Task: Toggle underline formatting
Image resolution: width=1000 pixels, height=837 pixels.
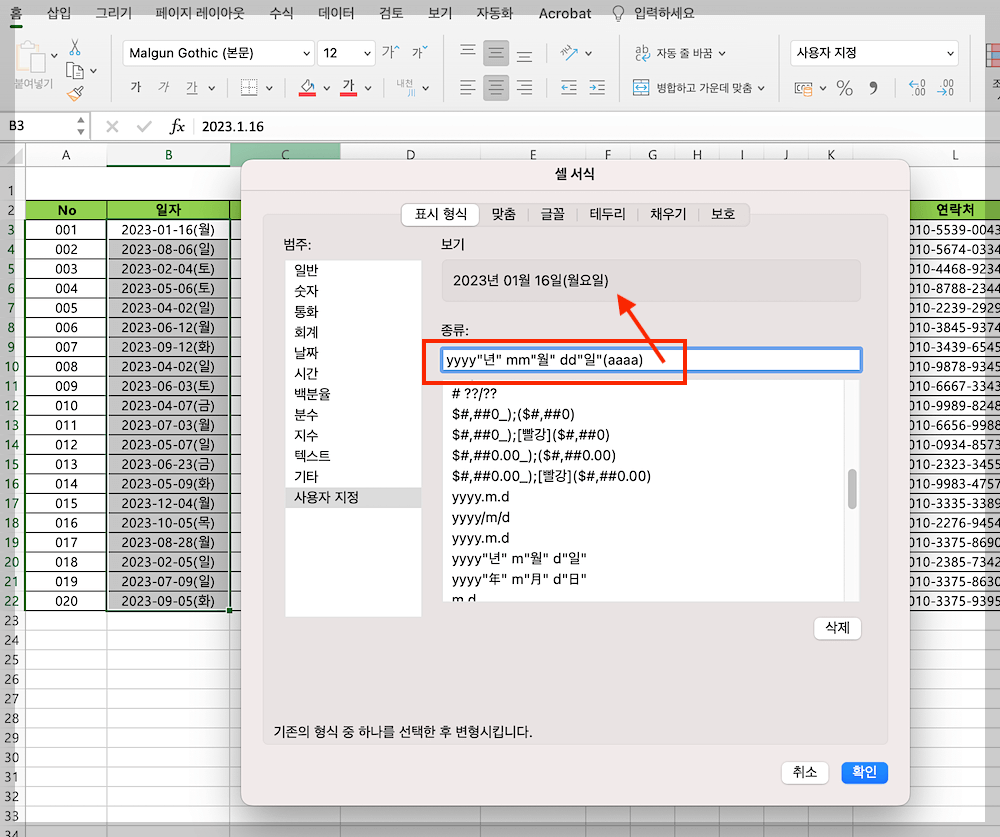Action: click(x=190, y=88)
